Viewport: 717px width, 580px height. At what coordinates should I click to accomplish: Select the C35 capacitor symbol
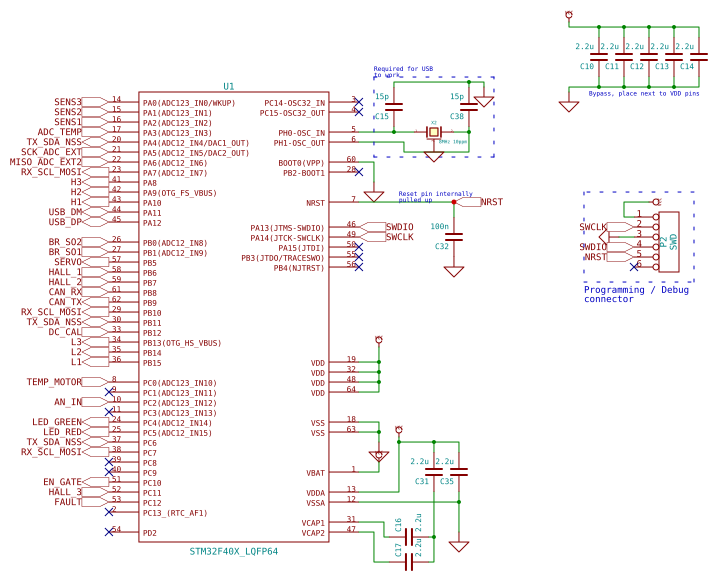(x=459, y=472)
